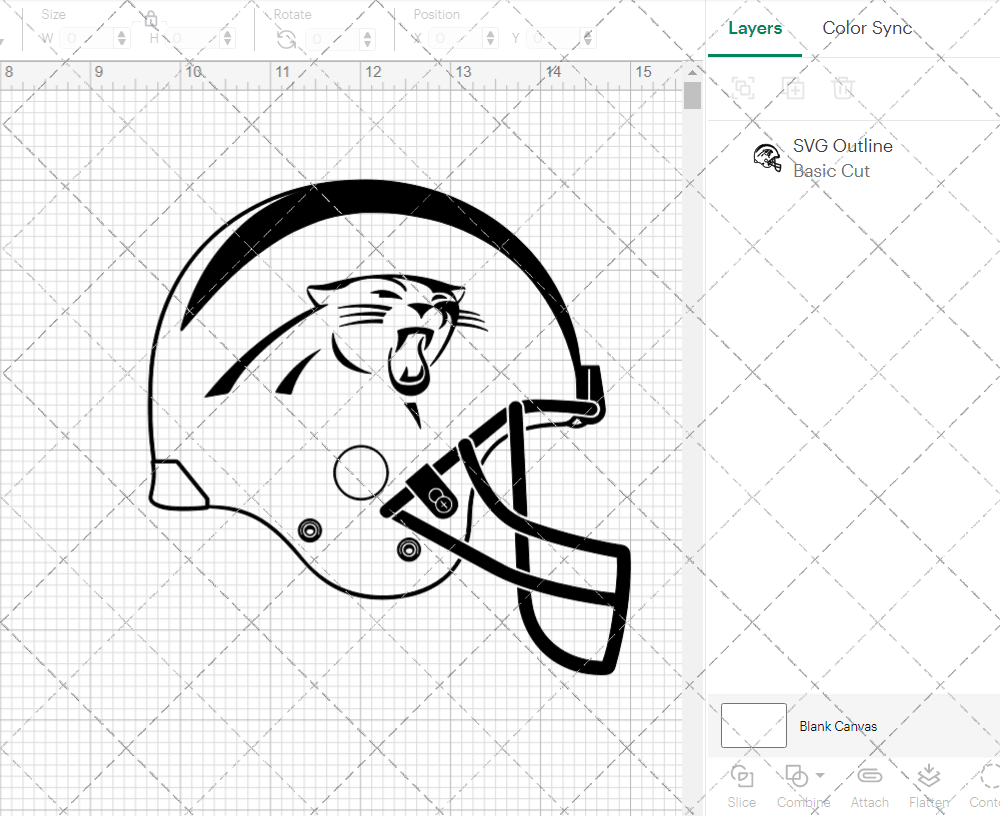The height and width of the screenshot is (816, 1000).
Task: Click the Delete layer trash icon
Action: tap(842, 88)
